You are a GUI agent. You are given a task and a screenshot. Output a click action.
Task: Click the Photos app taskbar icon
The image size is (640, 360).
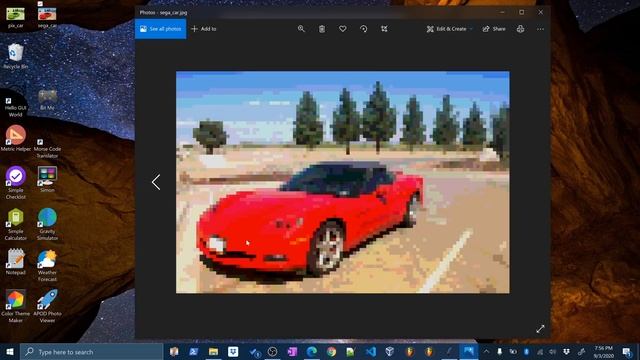tap(469, 352)
